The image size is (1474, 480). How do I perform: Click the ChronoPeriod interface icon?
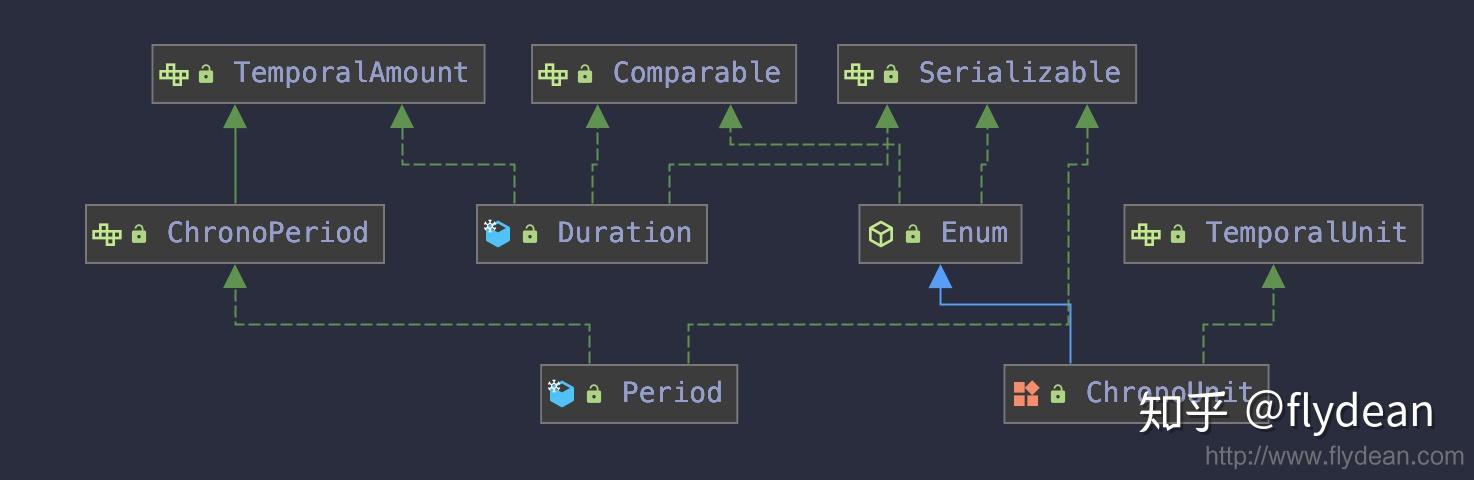(107, 234)
